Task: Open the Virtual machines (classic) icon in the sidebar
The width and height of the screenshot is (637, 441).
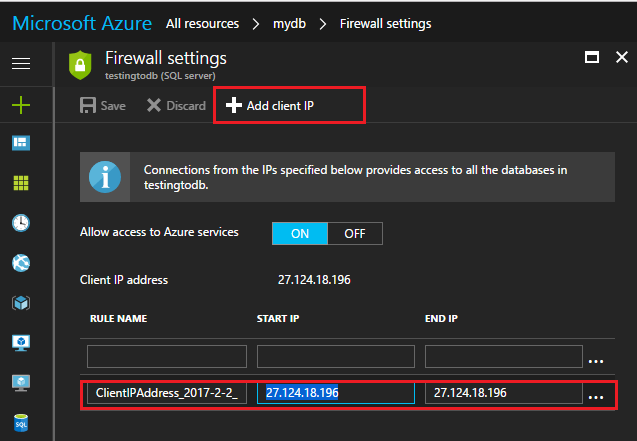Action: pos(21,383)
